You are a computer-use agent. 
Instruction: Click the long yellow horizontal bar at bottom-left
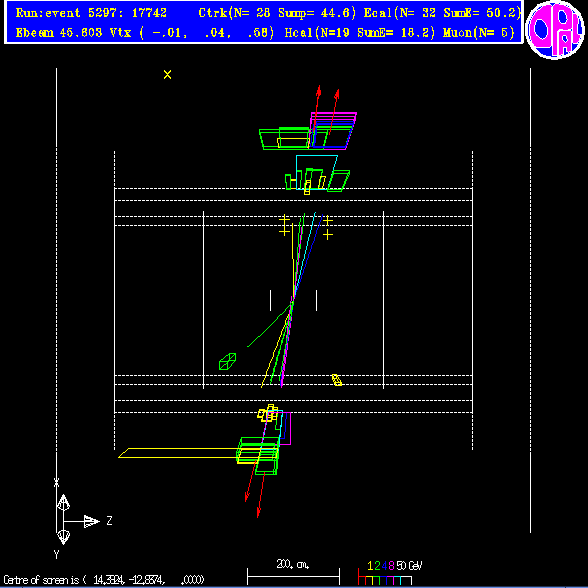pyautogui.click(x=180, y=453)
